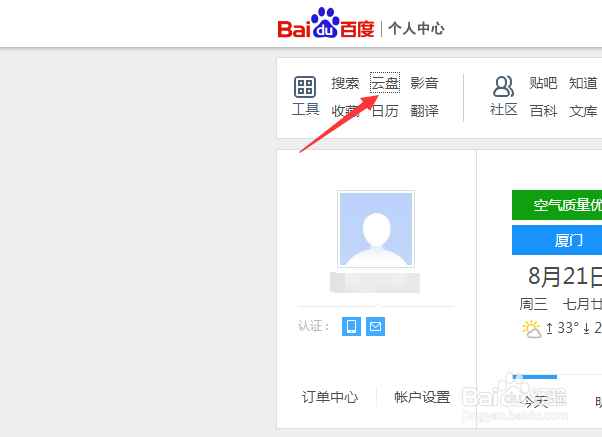Open 云盘 cloud drive link
The image size is (602, 437).
[x=385, y=83]
